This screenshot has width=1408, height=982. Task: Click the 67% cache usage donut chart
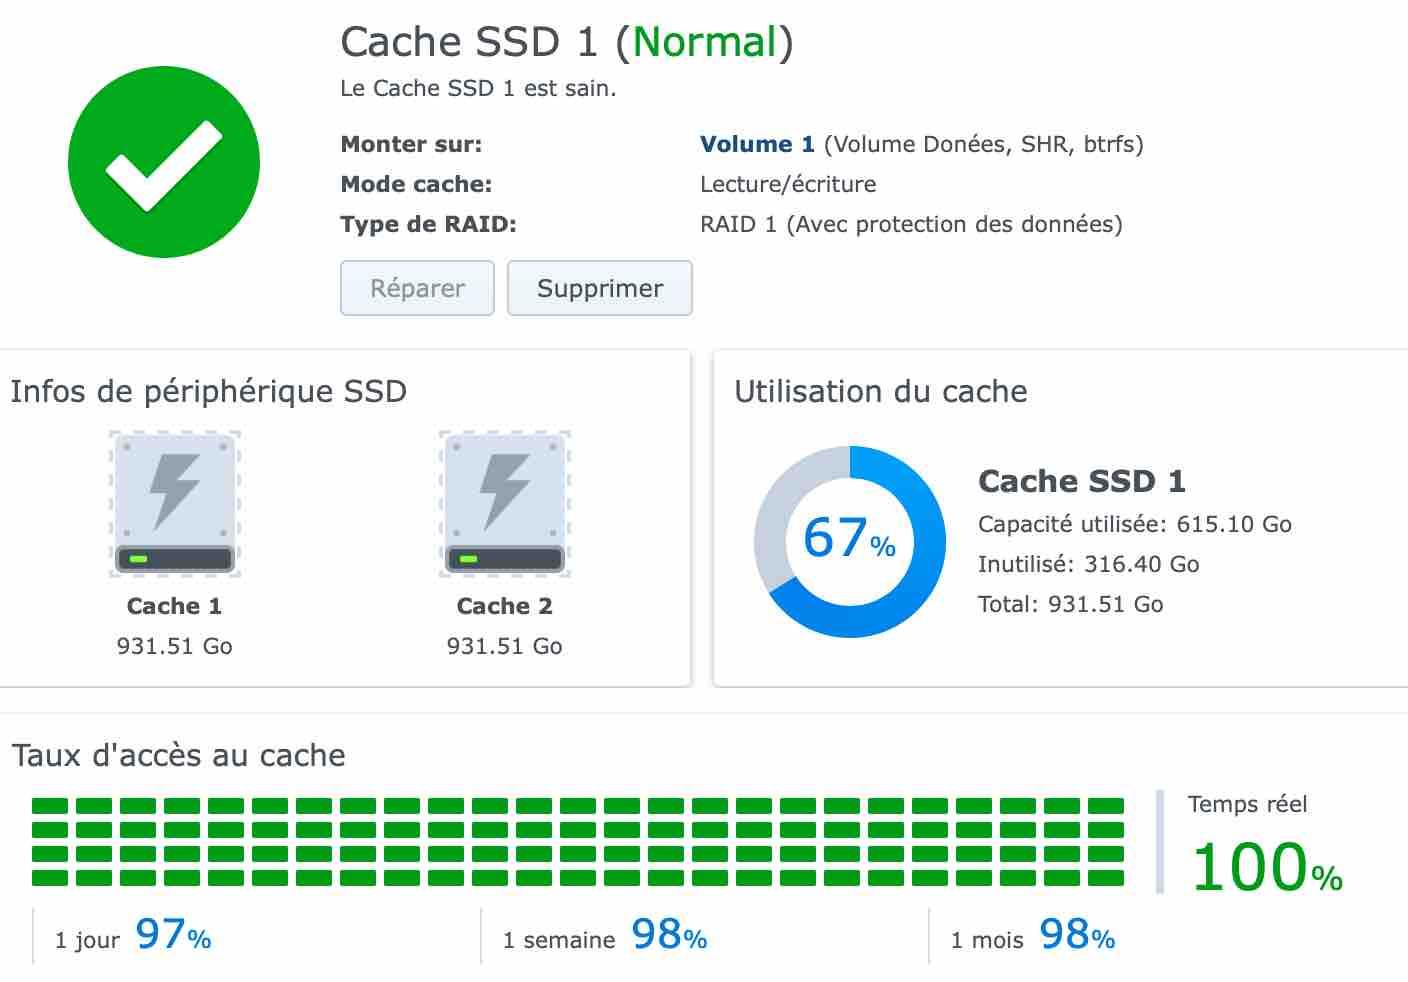[849, 541]
